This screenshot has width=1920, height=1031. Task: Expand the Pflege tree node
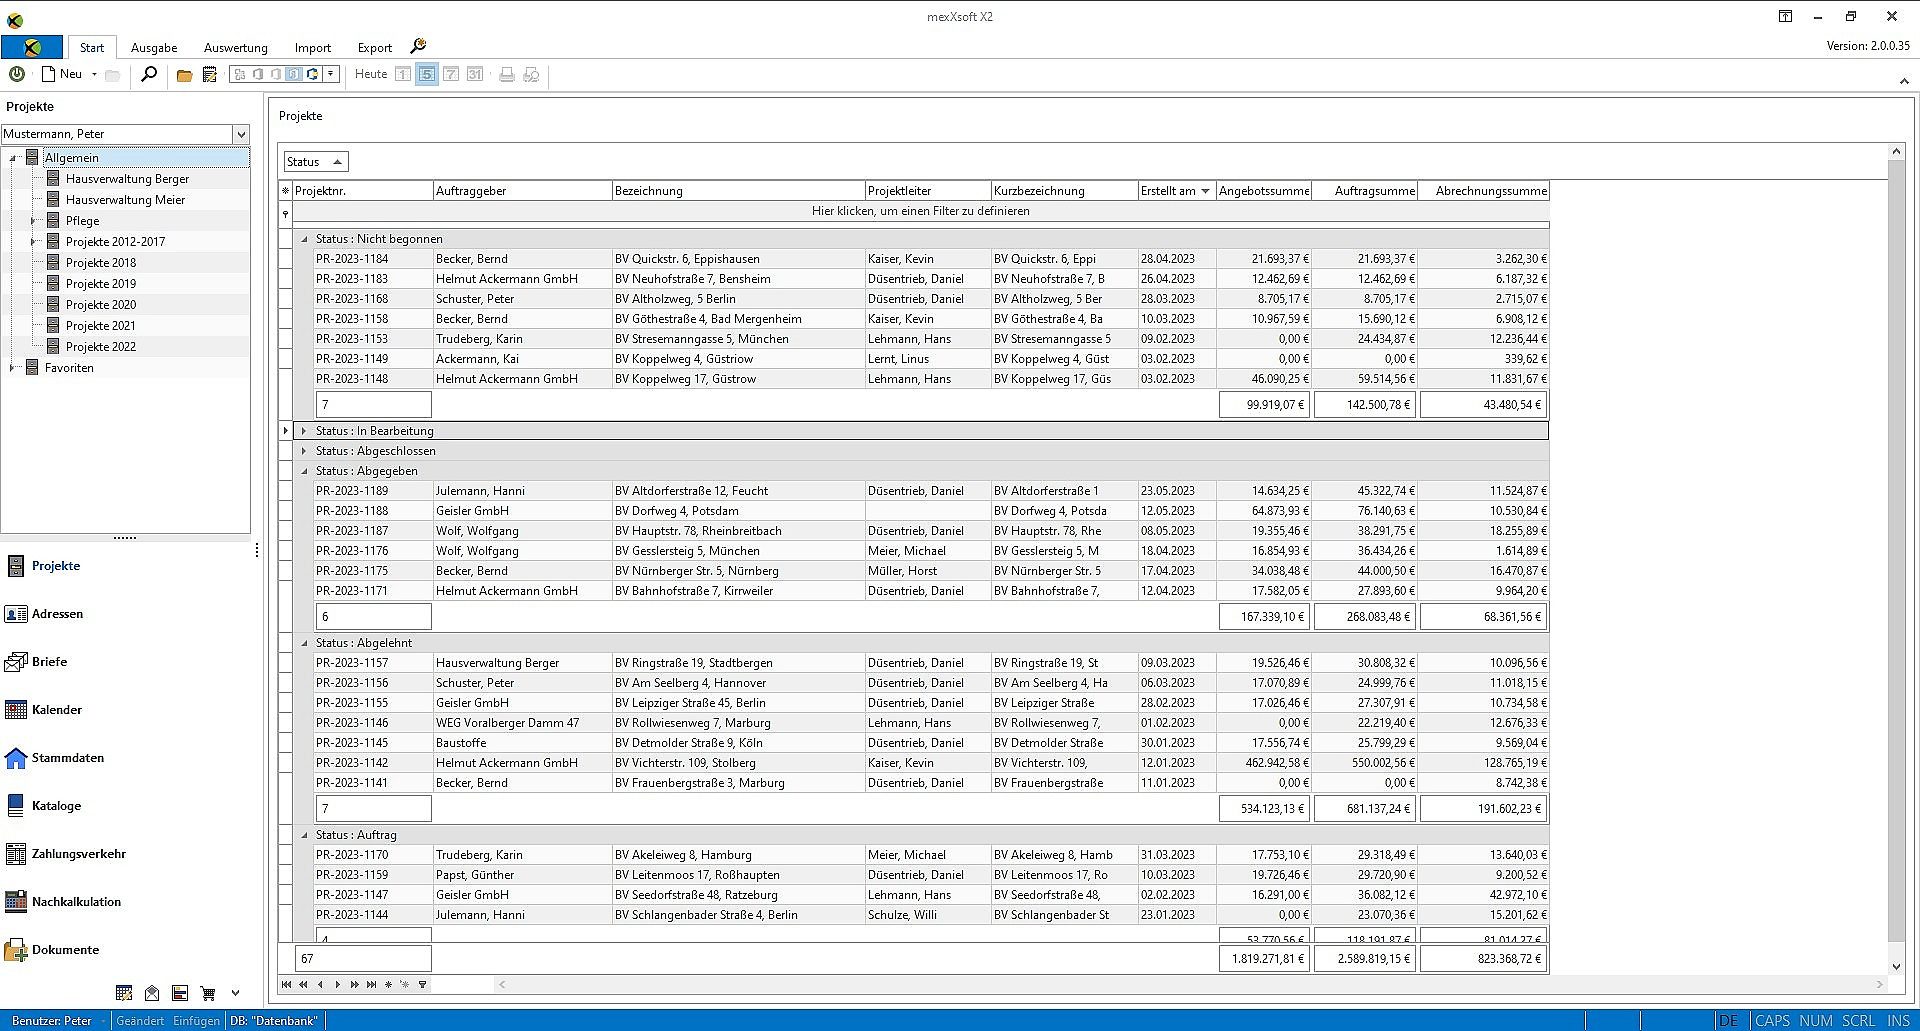33,221
